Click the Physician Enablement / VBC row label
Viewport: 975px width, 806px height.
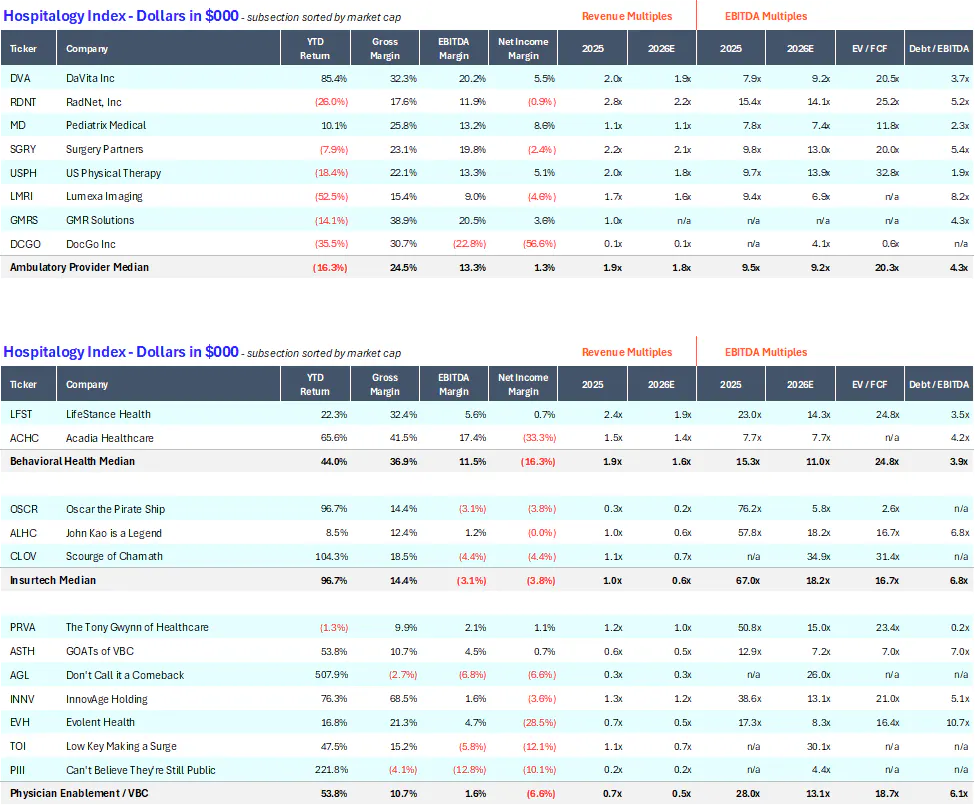pos(79,794)
